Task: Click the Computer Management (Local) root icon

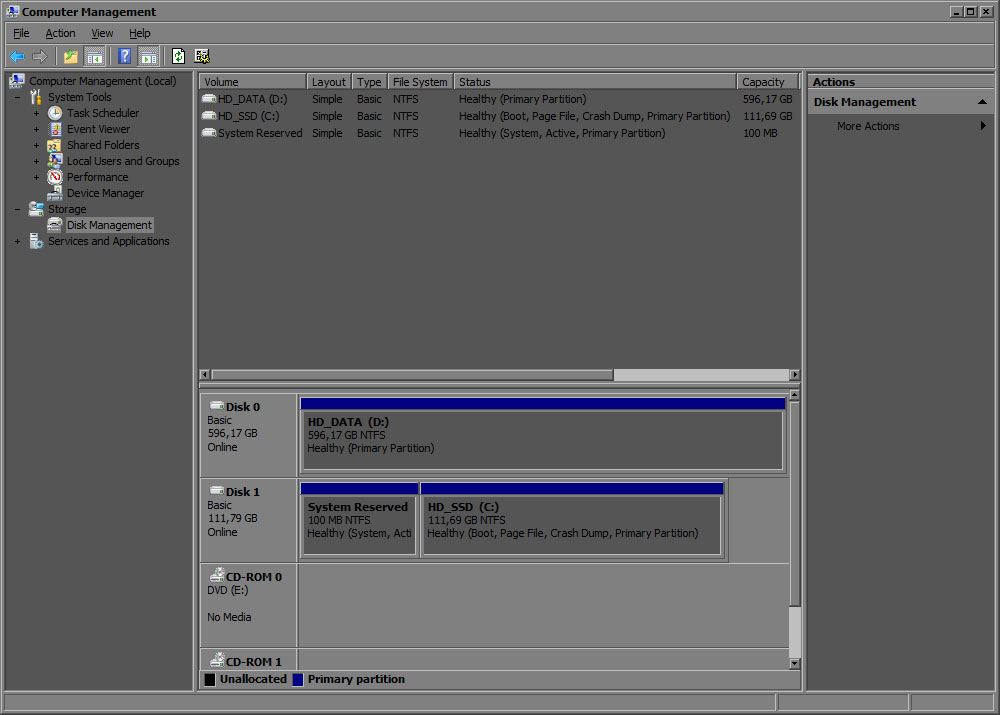Action: 17,80
